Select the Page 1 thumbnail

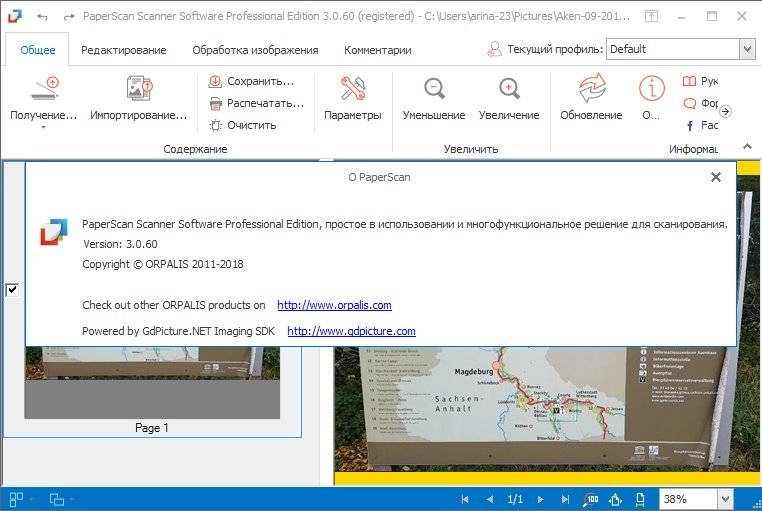[152, 382]
